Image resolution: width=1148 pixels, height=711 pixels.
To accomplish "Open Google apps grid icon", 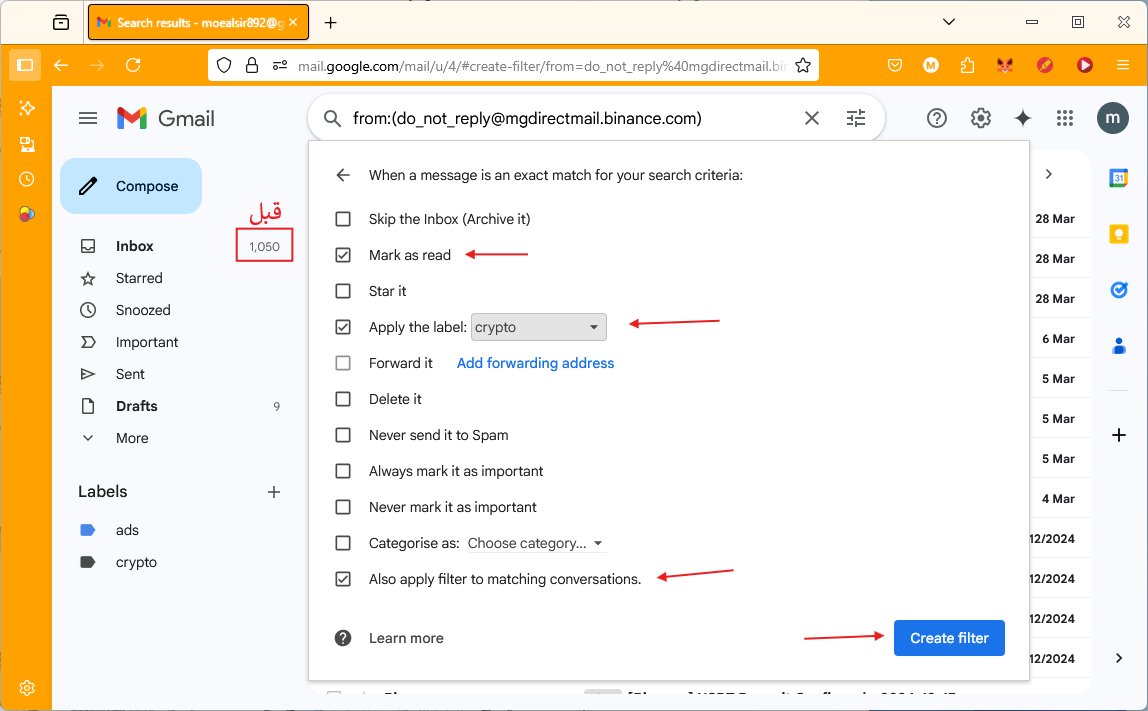I will 1065,118.
